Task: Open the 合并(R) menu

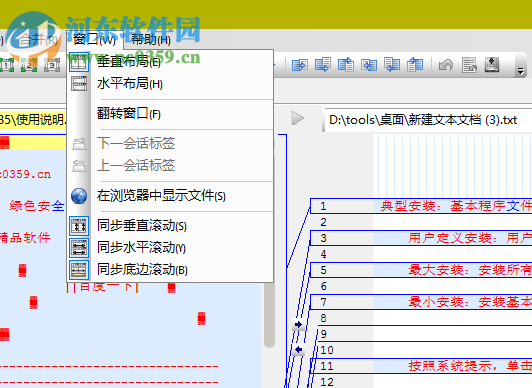Action: click(x=38, y=40)
